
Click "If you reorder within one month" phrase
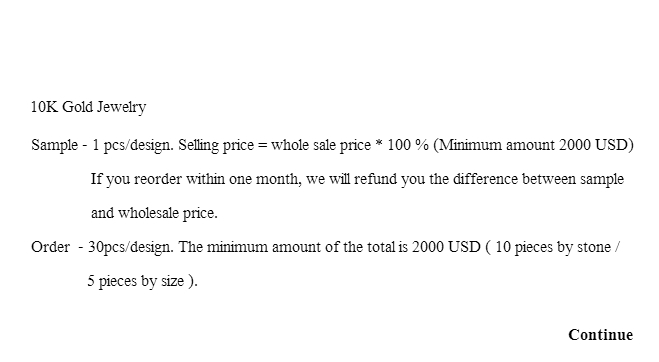point(196,179)
